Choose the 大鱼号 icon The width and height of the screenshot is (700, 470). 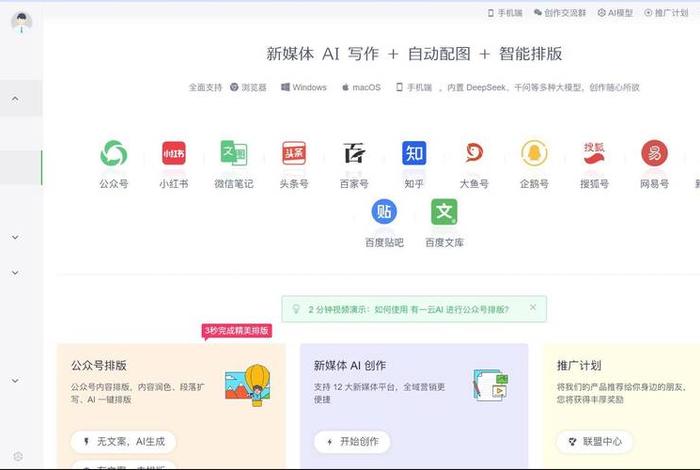coord(474,153)
